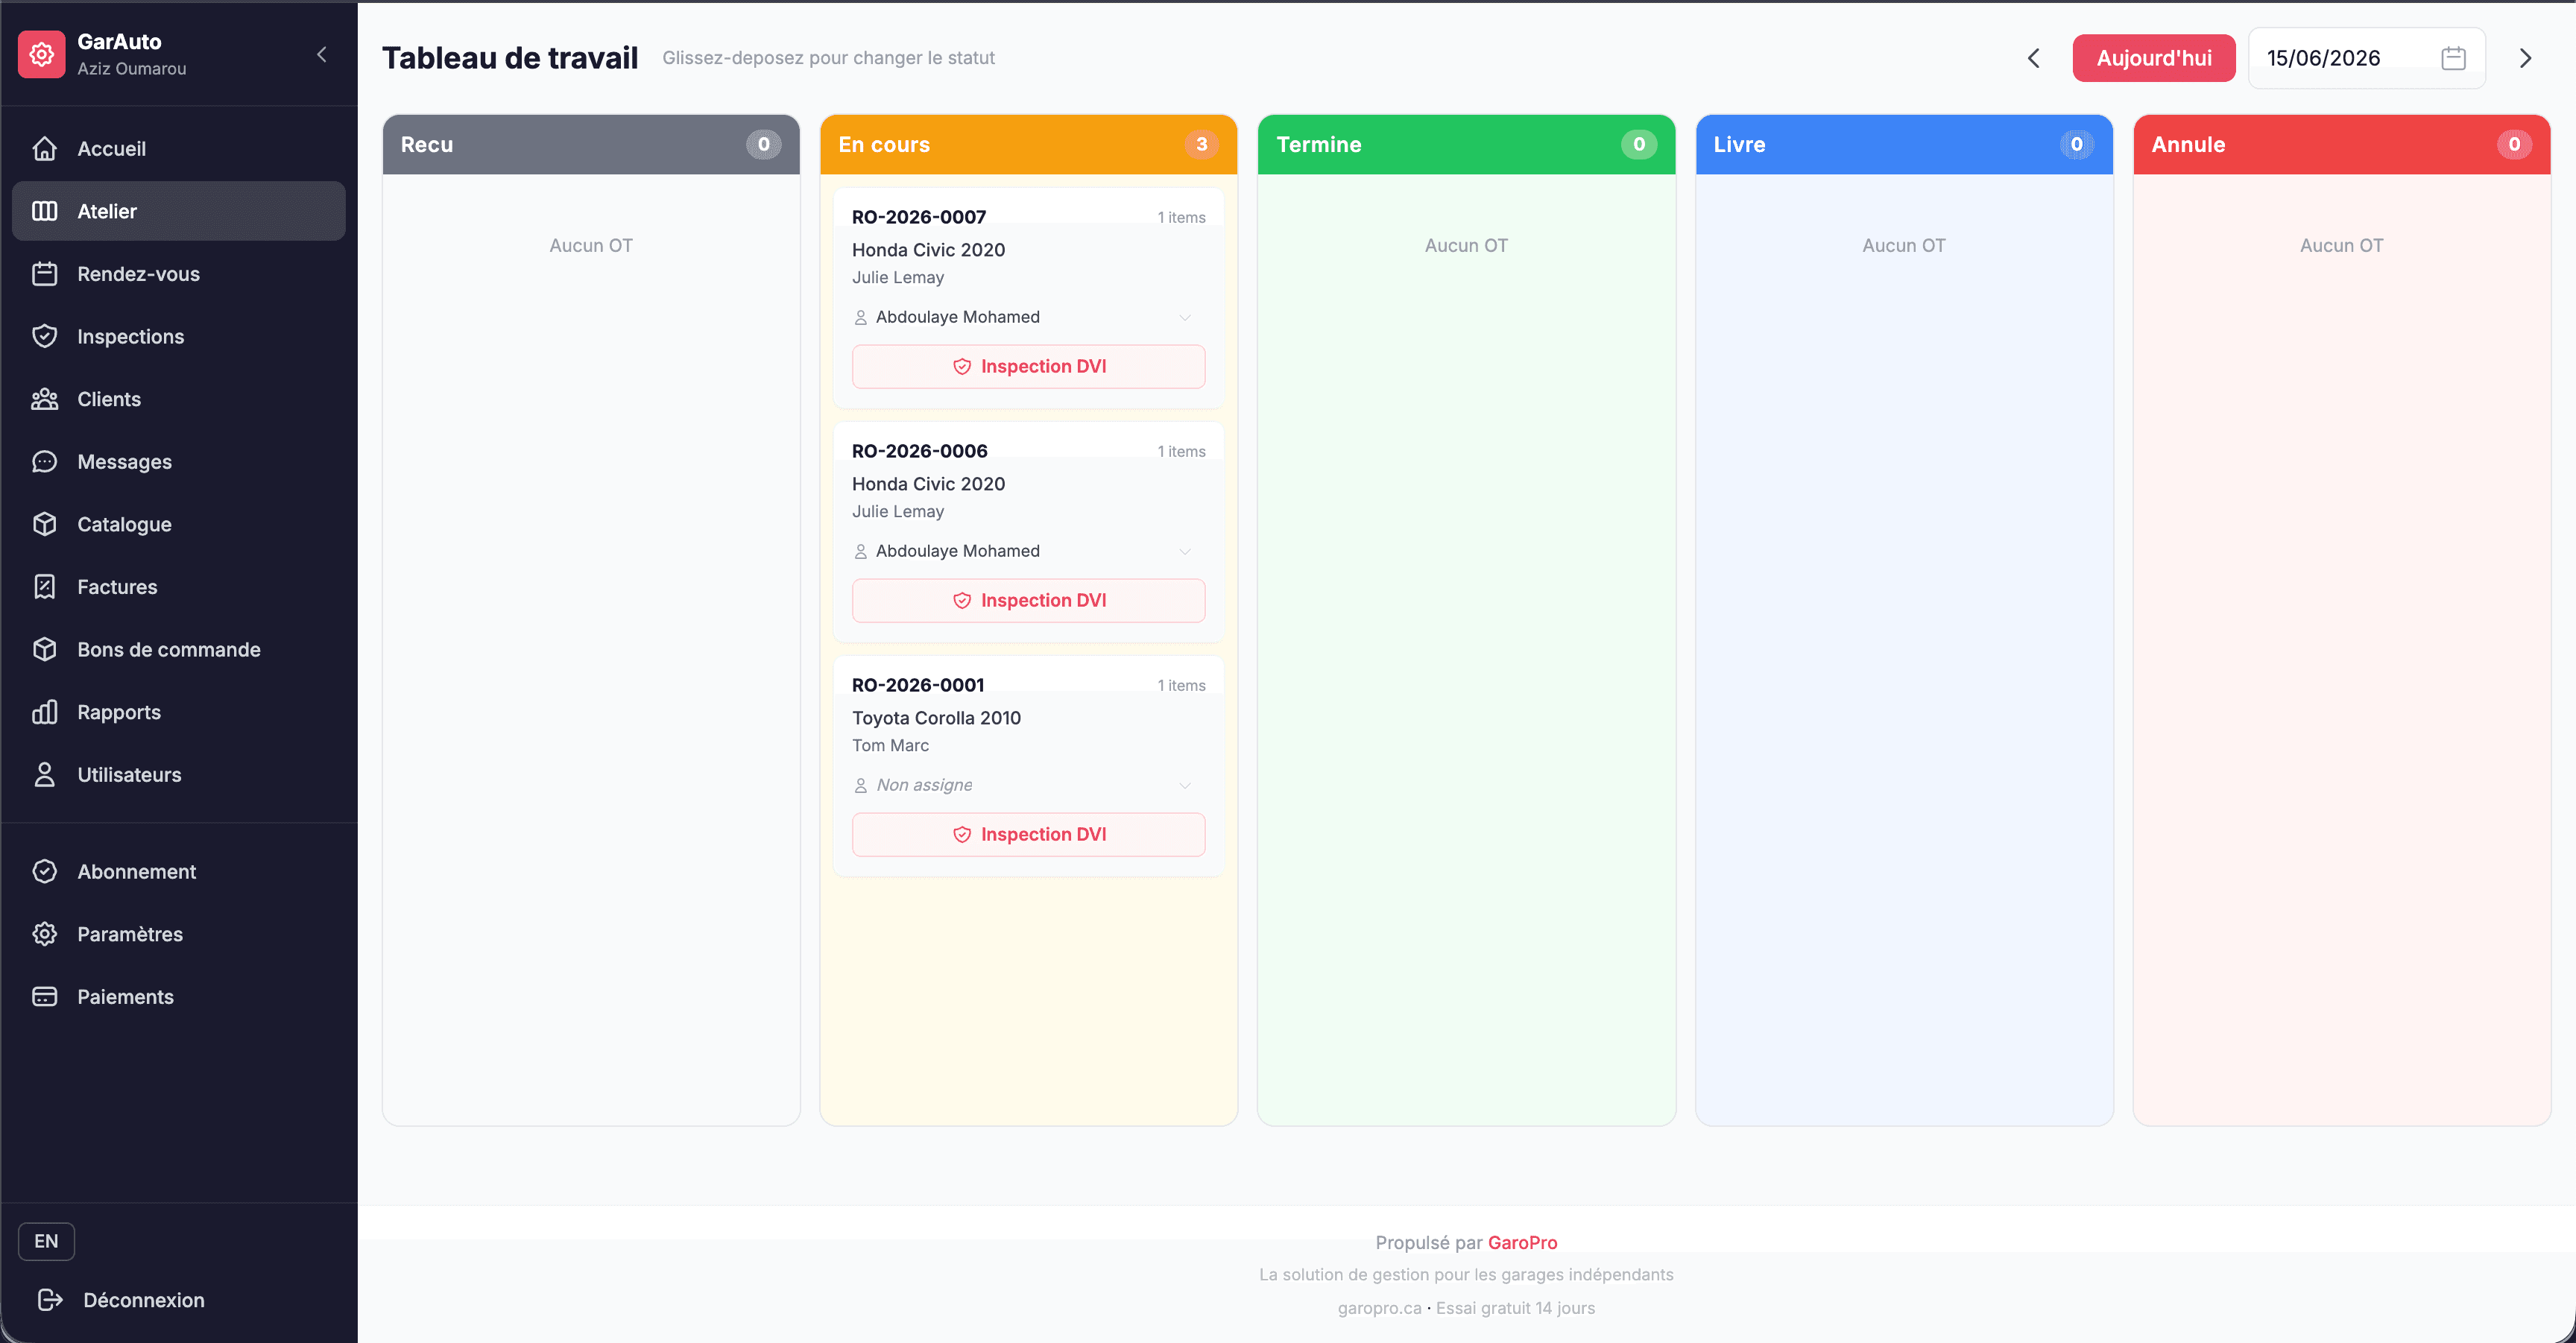Open Bons de commande page

point(178,649)
